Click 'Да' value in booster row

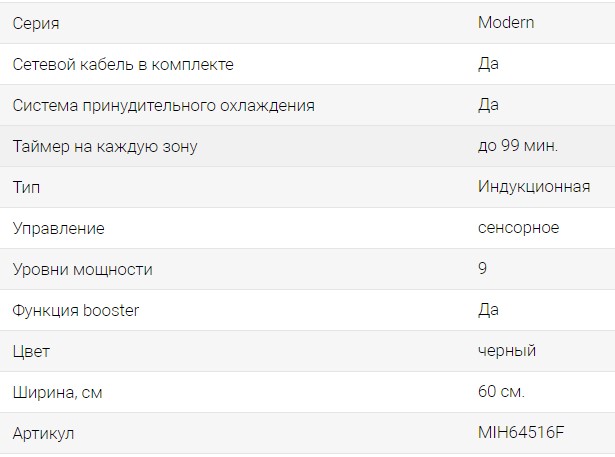point(489,310)
